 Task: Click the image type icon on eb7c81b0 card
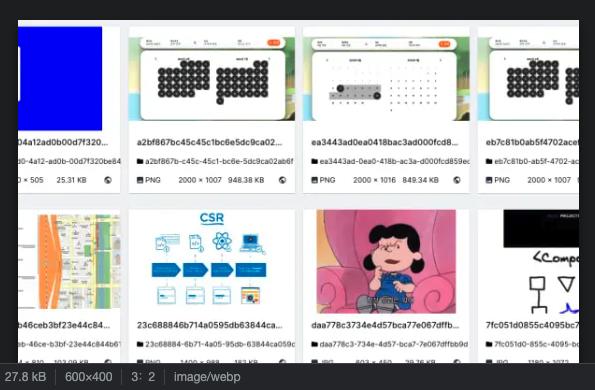point(489,180)
